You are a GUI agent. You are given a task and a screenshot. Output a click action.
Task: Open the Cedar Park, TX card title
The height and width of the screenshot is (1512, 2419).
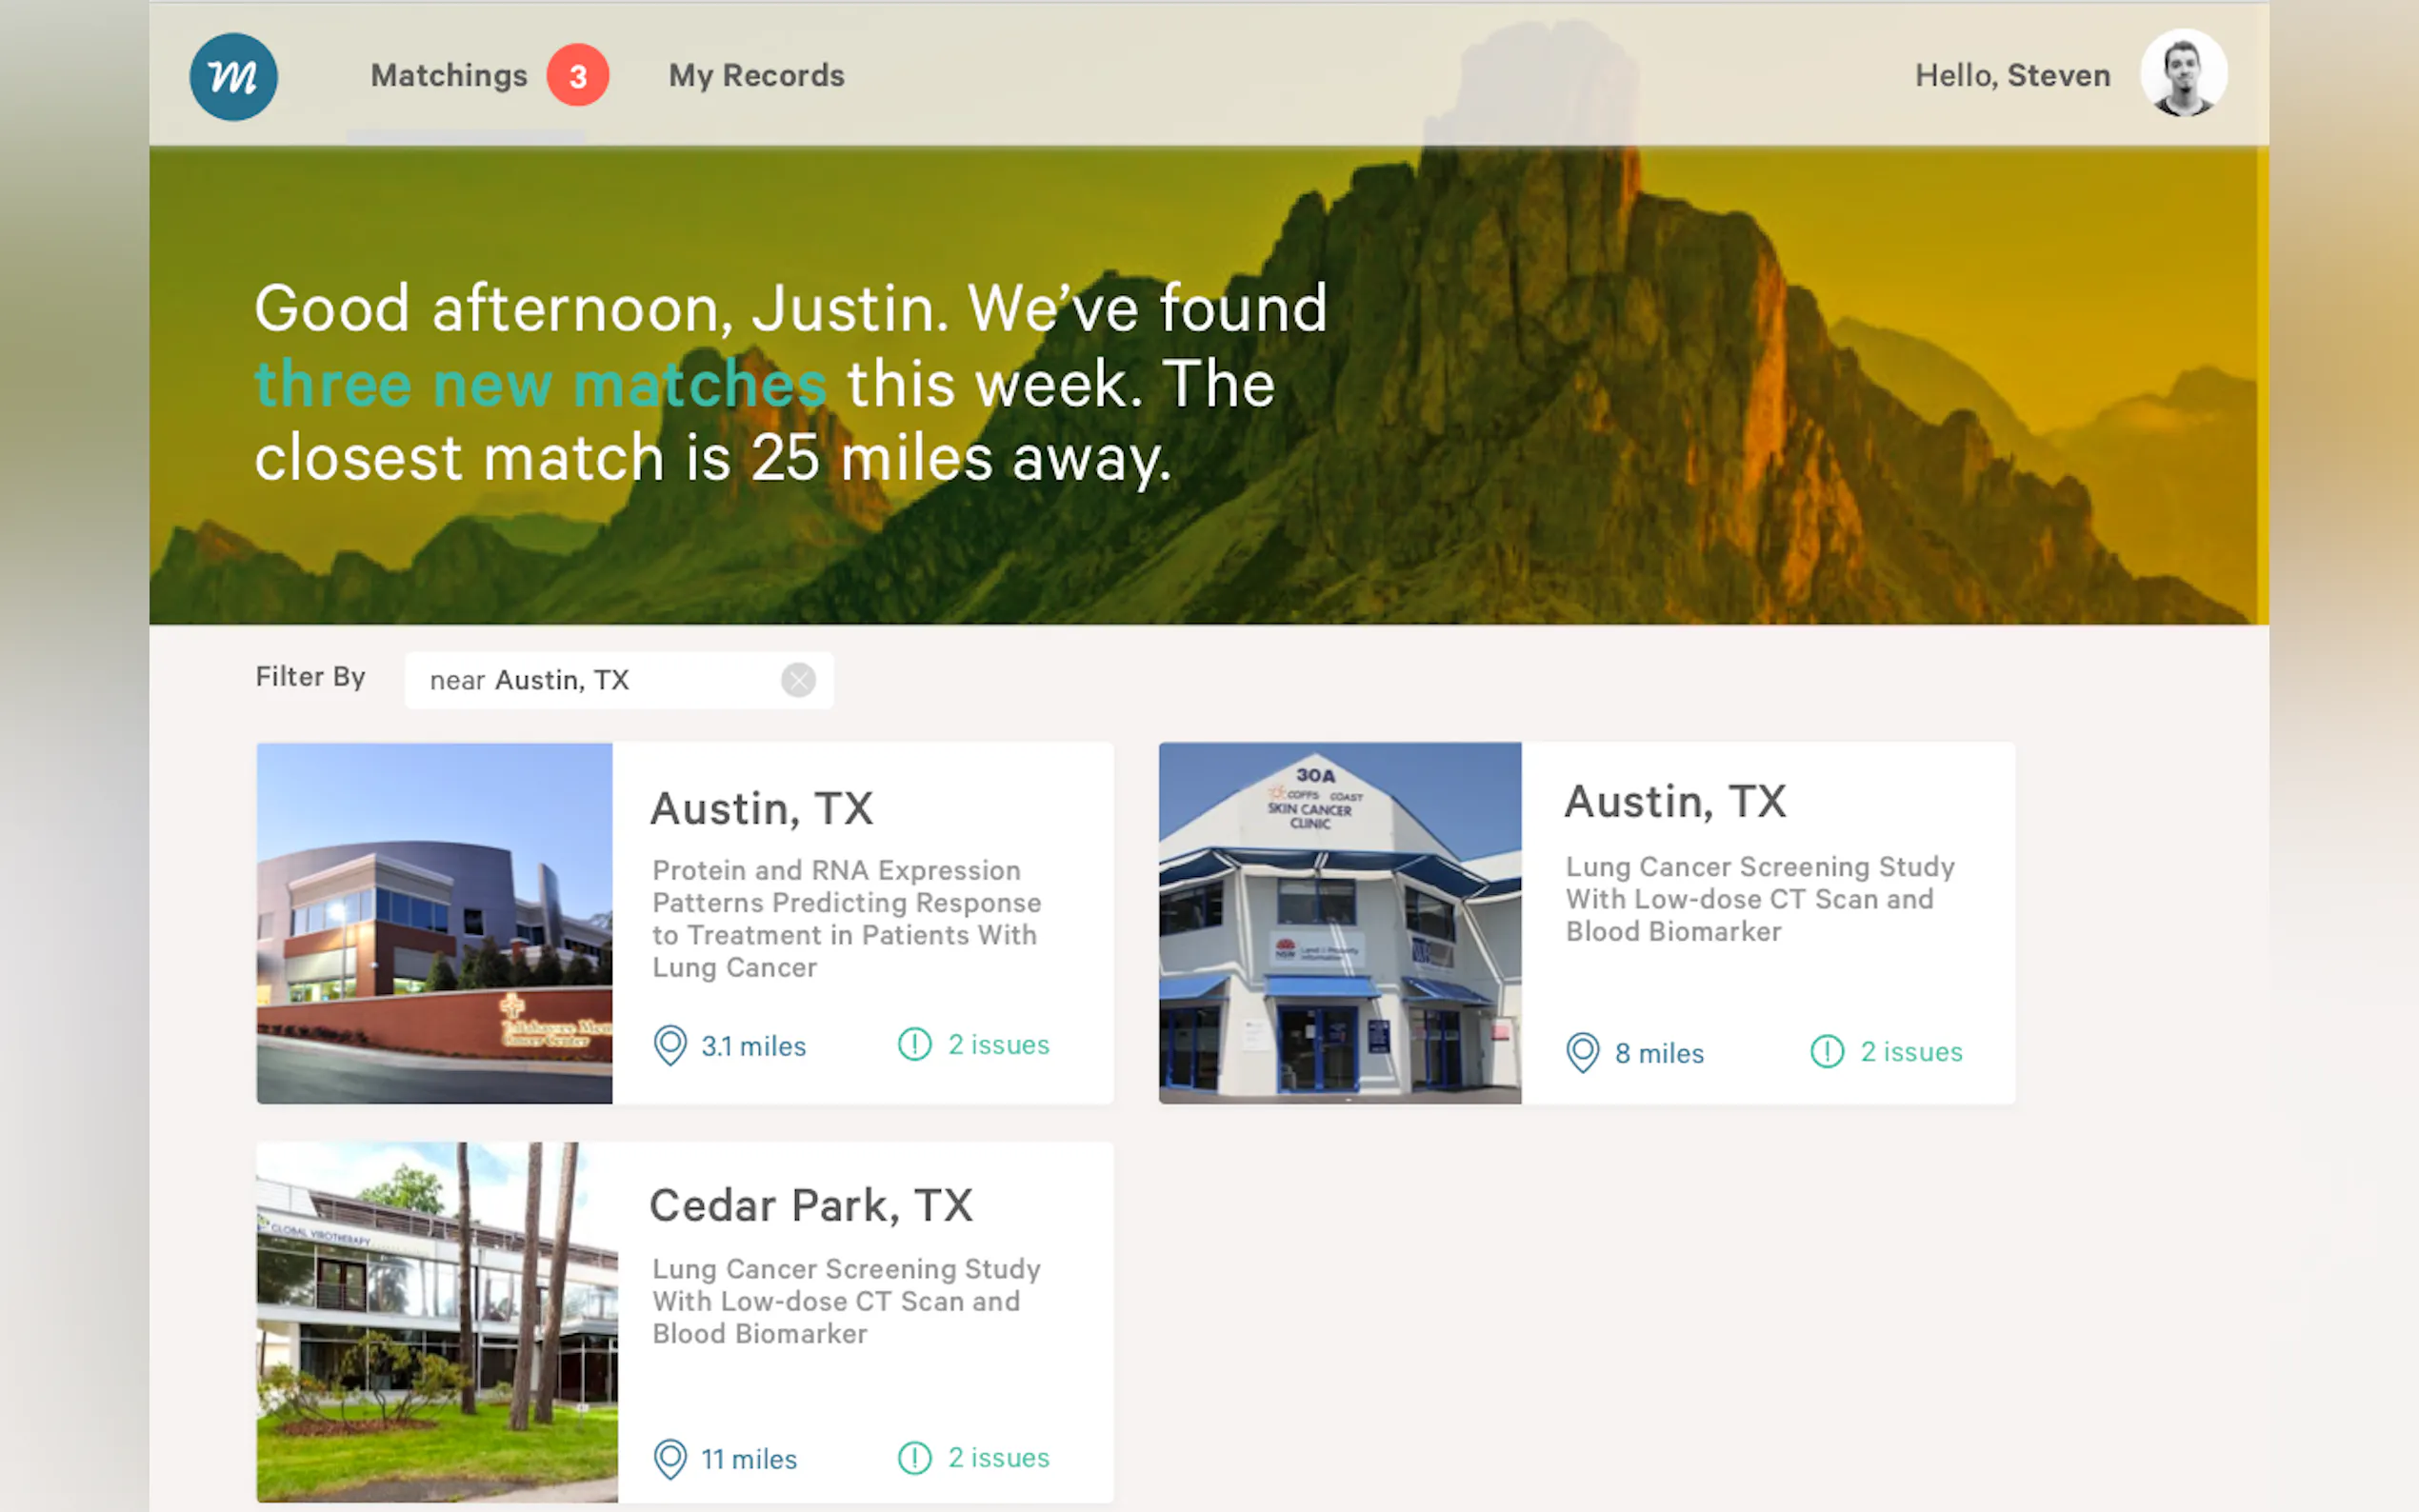pyautogui.click(x=811, y=1206)
